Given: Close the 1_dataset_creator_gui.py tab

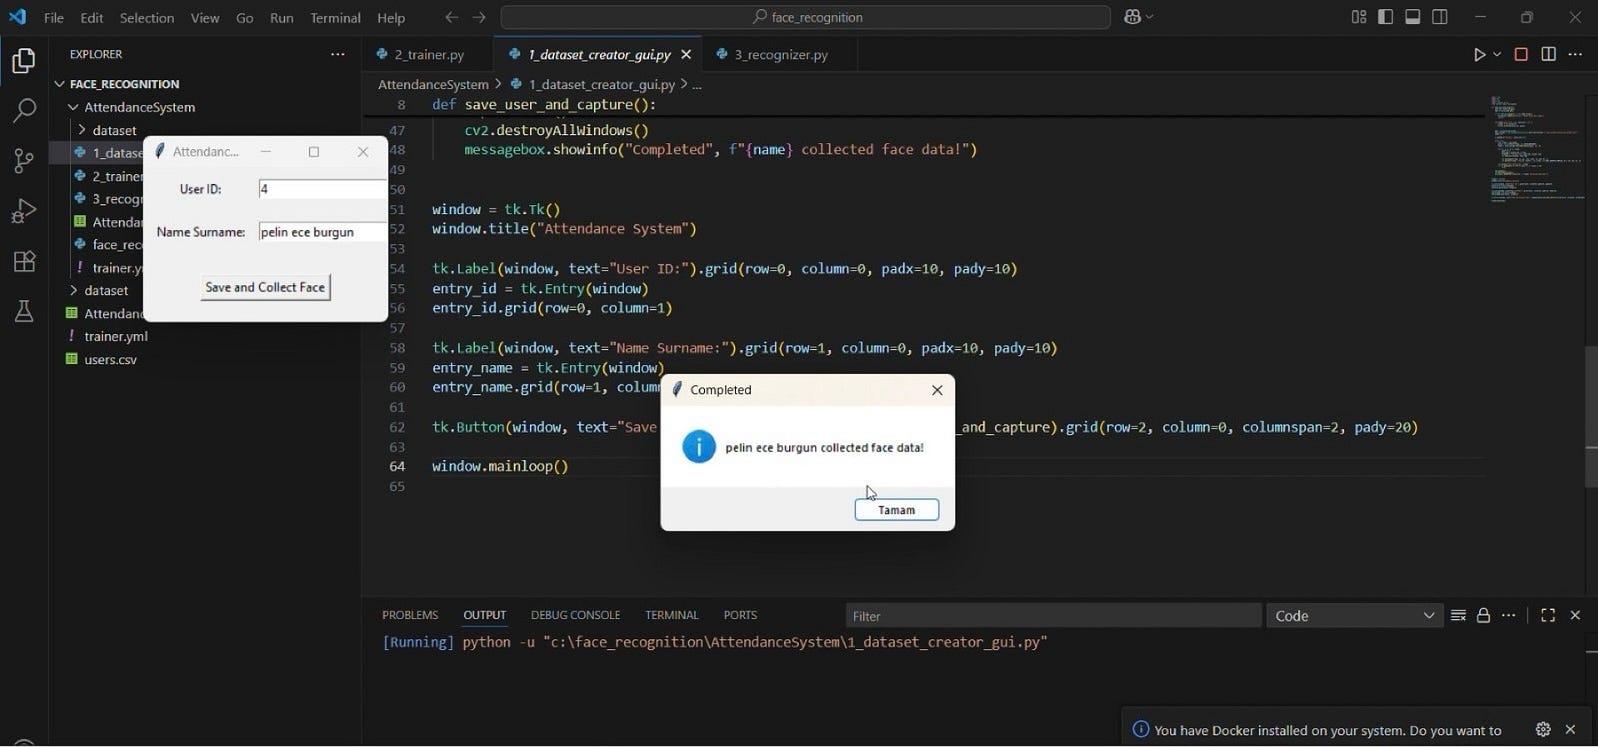Looking at the screenshot, I should coord(686,55).
